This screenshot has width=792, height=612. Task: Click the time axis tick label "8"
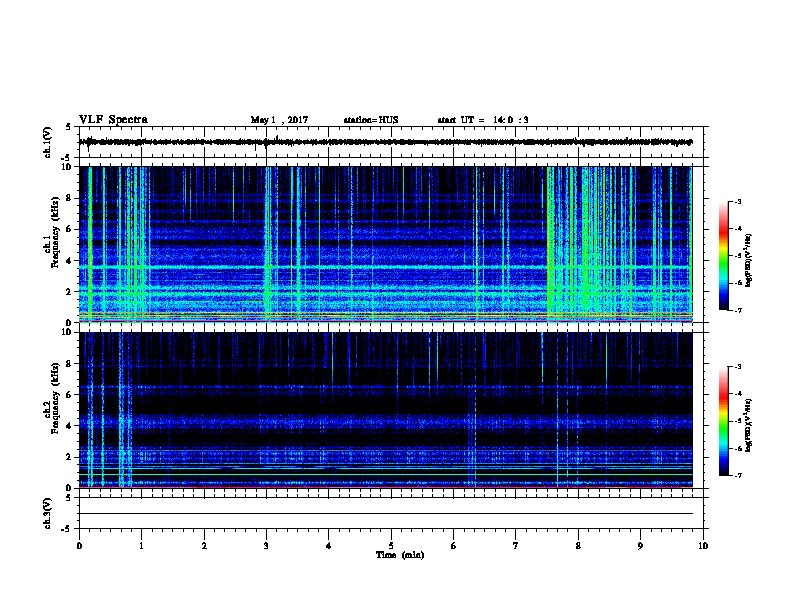coord(578,546)
